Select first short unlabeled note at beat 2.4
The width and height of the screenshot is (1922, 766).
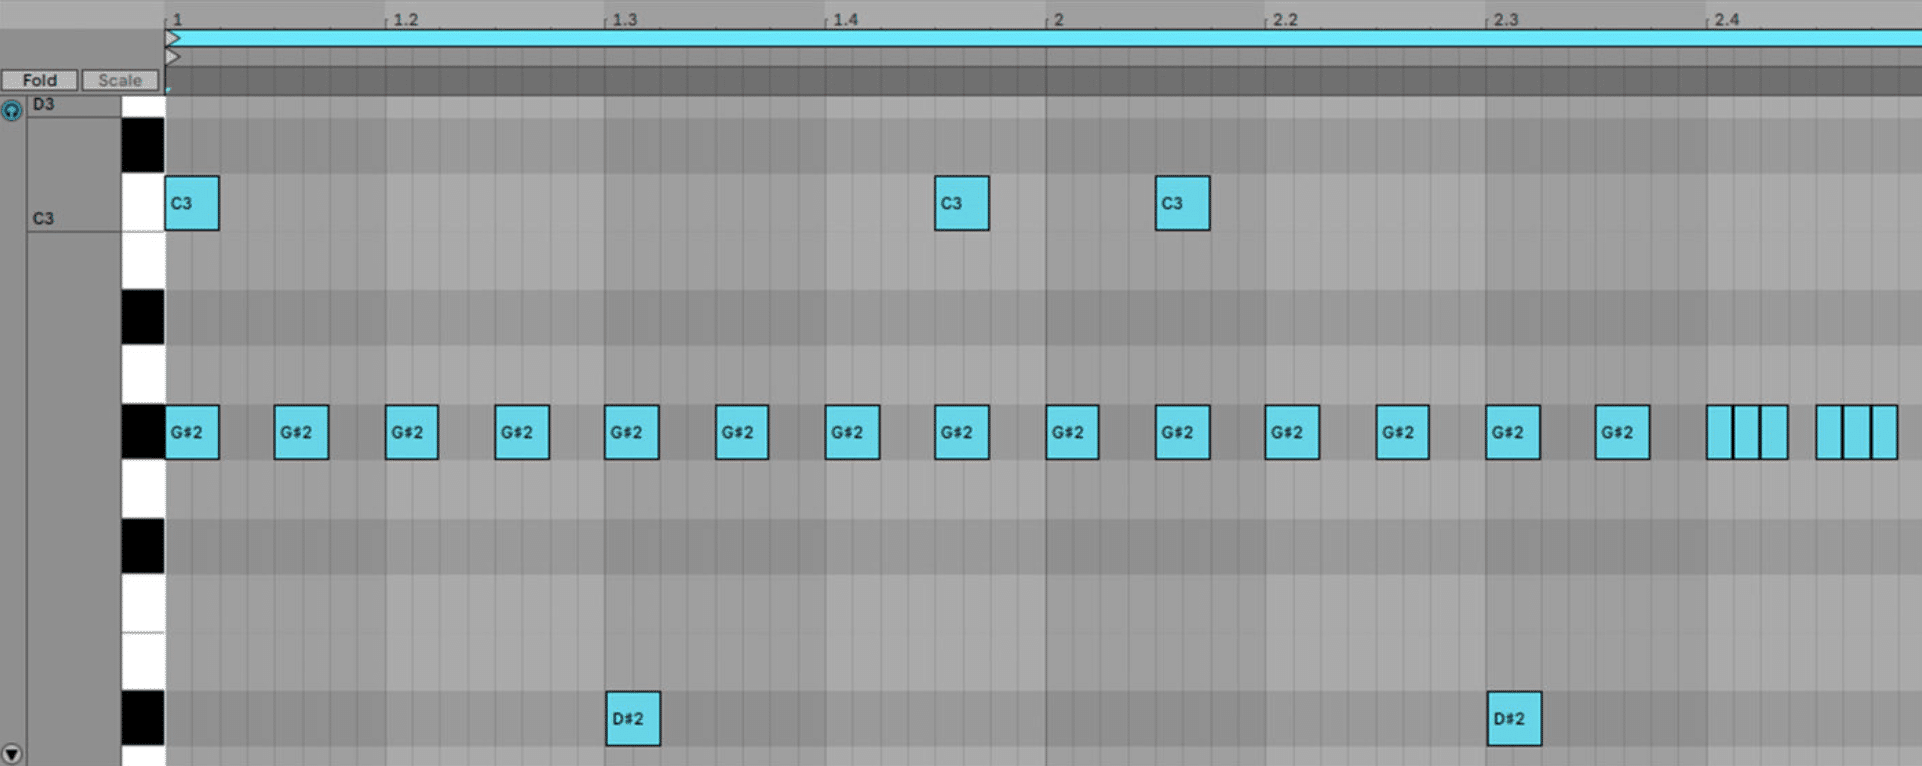[x=1719, y=432]
